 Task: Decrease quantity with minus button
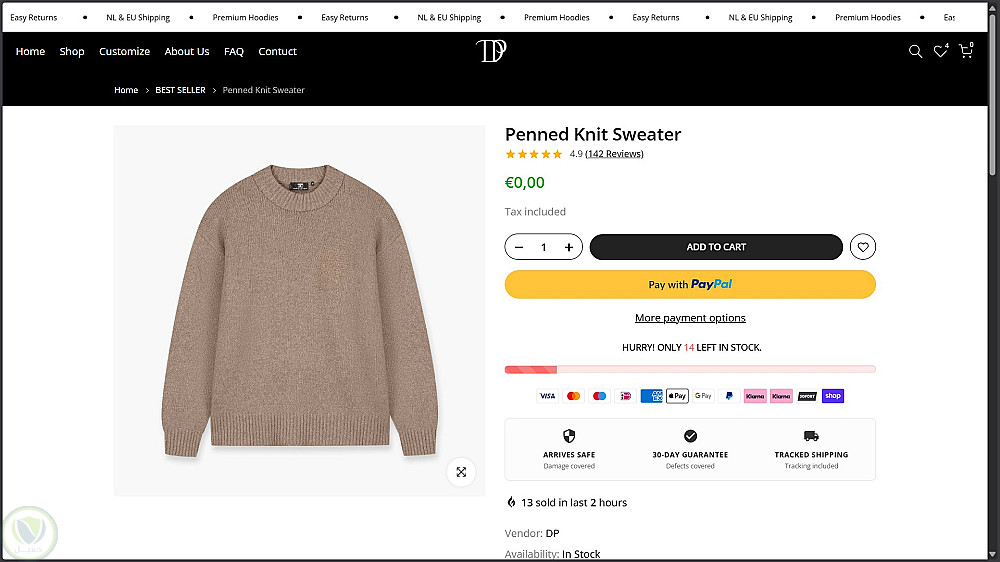coord(519,247)
